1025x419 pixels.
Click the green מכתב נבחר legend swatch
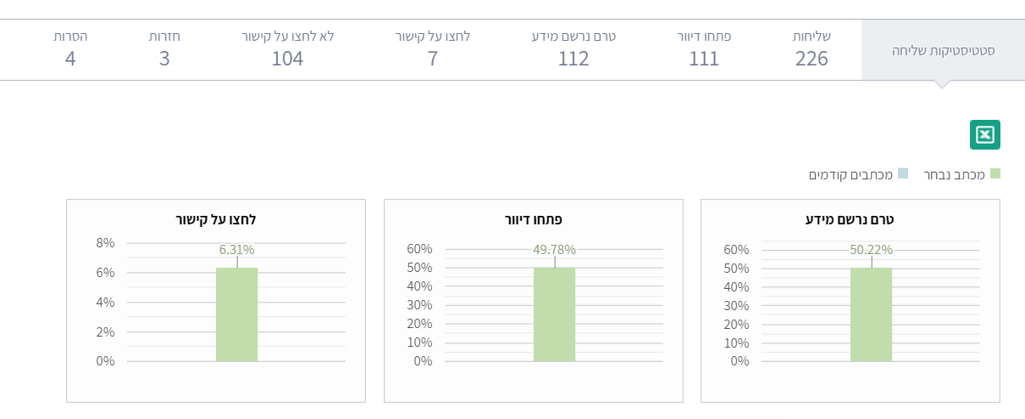coord(994,174)
